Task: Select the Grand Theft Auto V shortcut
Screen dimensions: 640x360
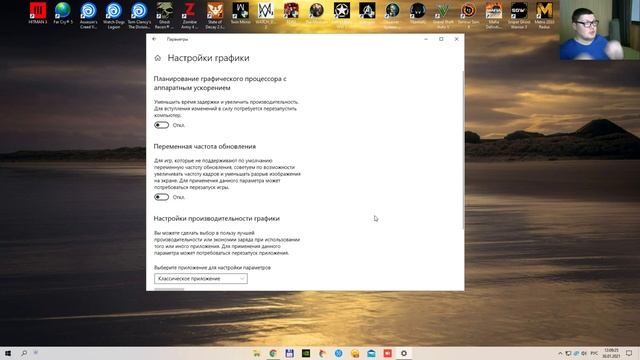Action: tap(443, 16)
